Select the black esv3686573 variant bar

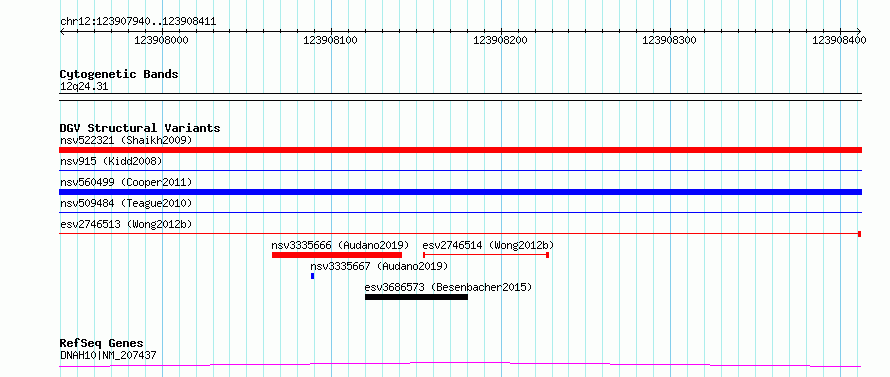coord(416,297)
